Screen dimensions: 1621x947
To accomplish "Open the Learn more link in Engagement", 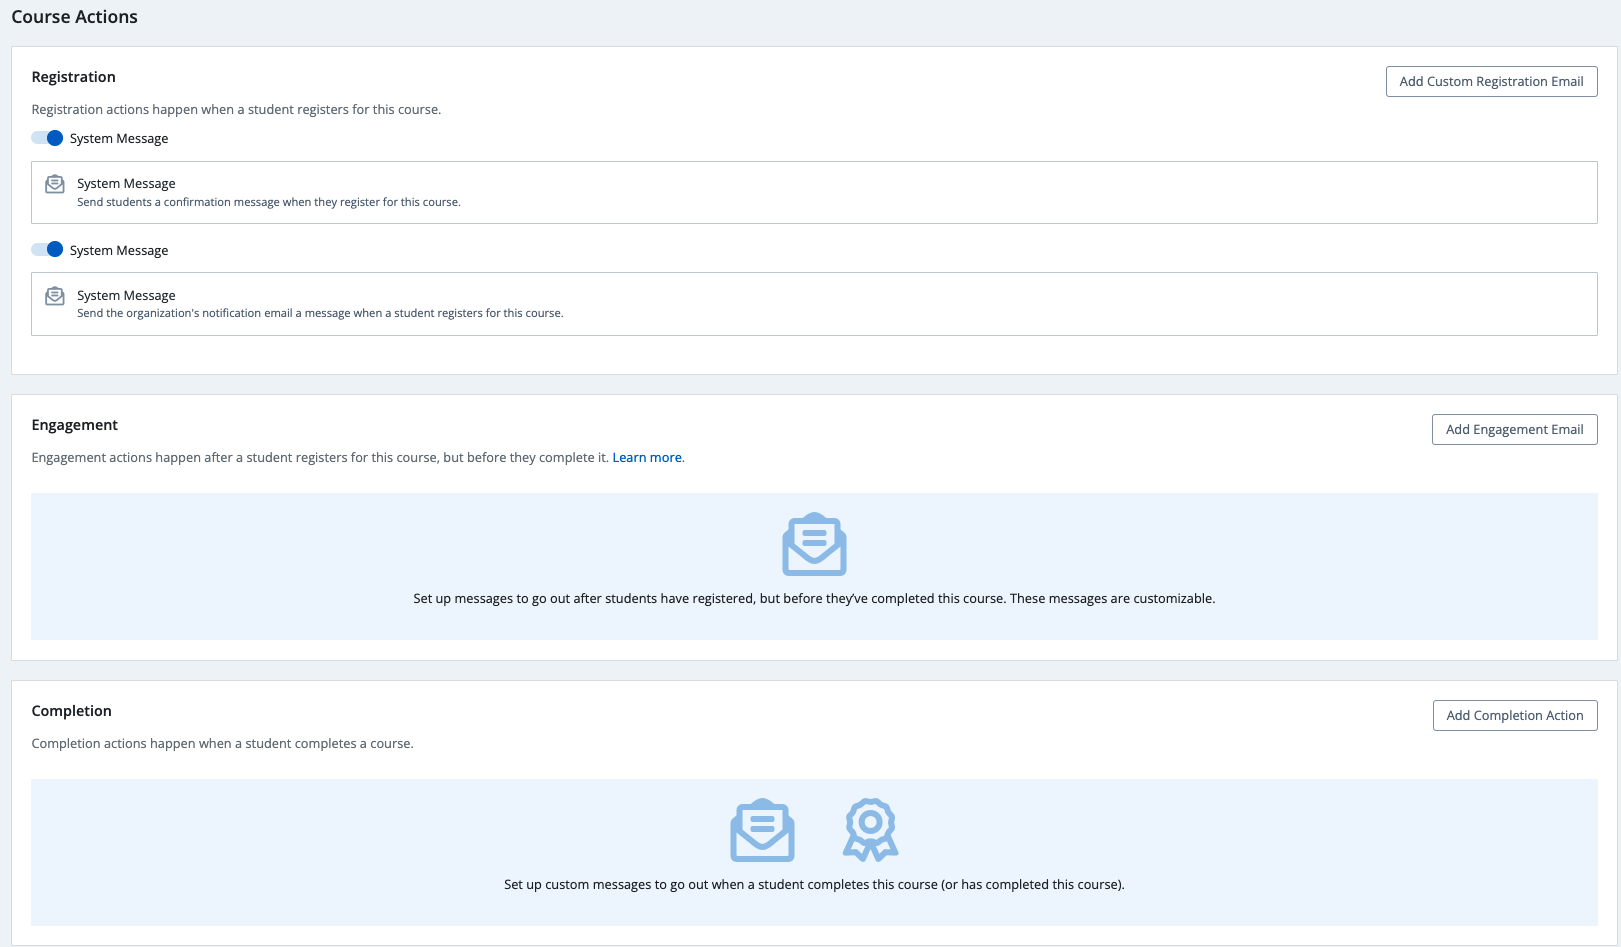I will 647,458.
